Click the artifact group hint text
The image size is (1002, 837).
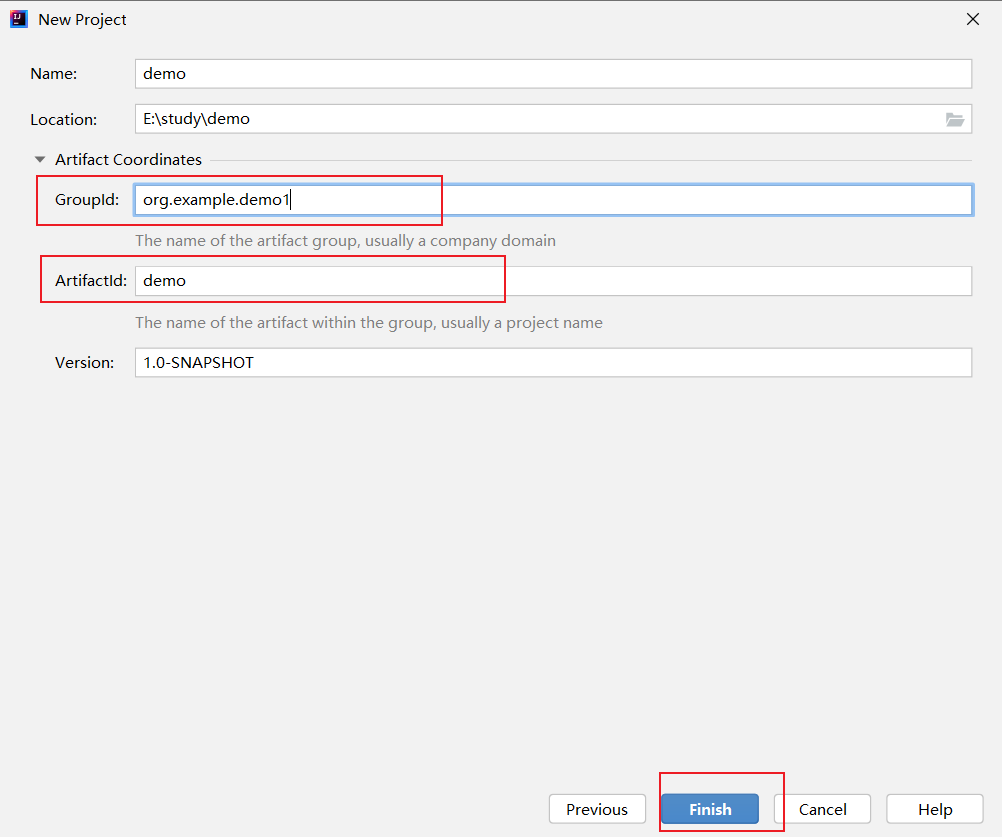tap(345, 241)
